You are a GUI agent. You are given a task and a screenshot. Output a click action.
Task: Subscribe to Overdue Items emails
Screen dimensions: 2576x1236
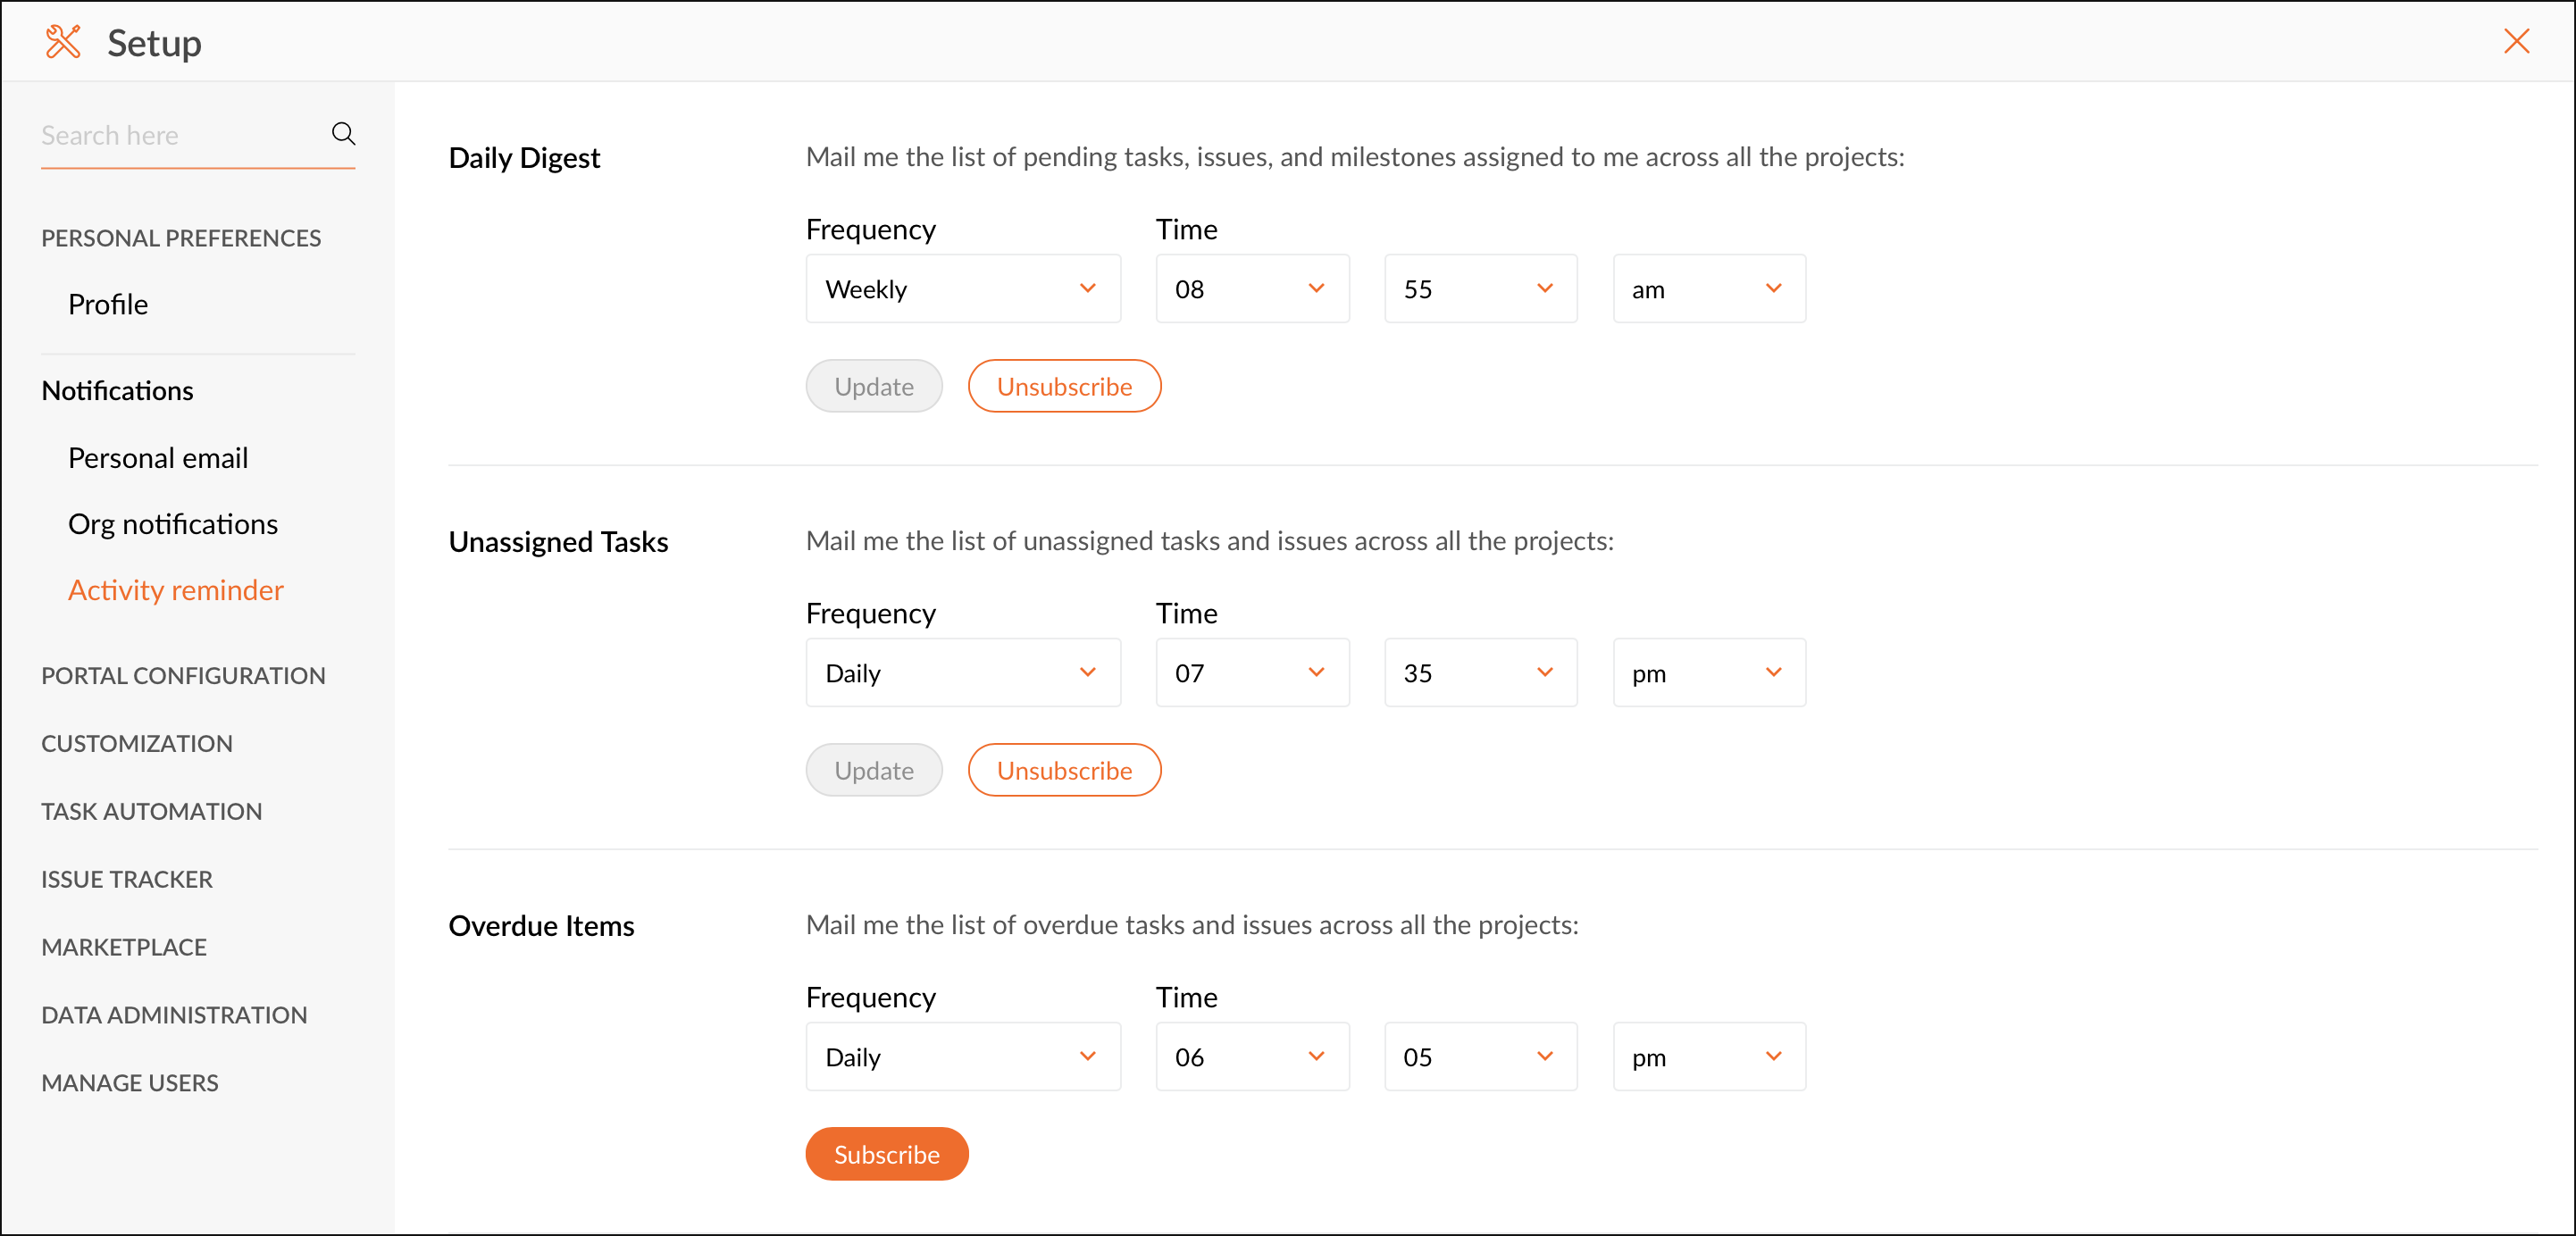pos(886,1154)
